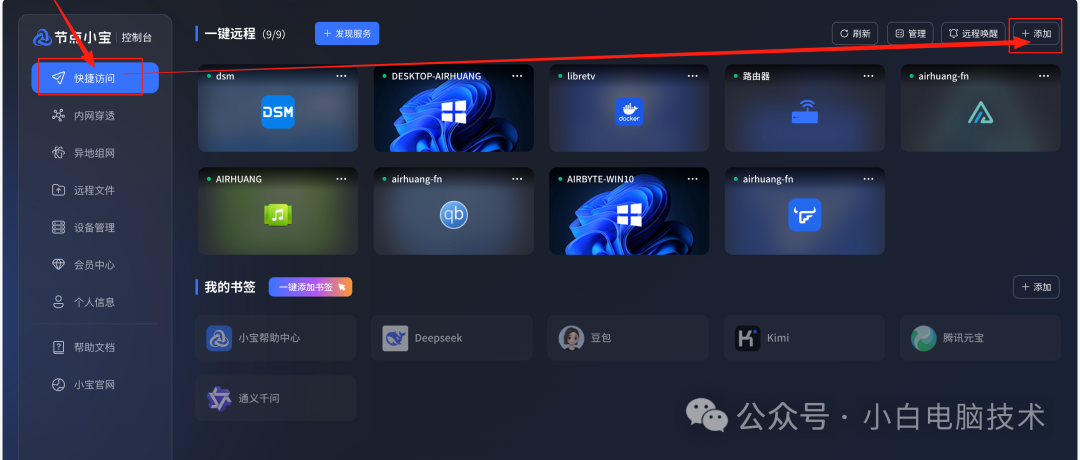Click the 远程唤醒 button
Viewport: 1080px width, 460px height.
click(x=973, y=33)
